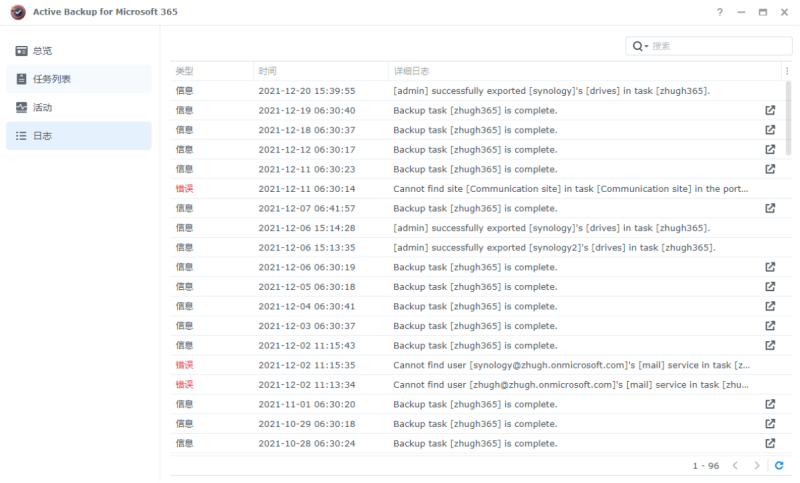Click the Active Backup for Microsoft 365 title
The width and height of the screenshot is (800, 483).
pos(105,12)
